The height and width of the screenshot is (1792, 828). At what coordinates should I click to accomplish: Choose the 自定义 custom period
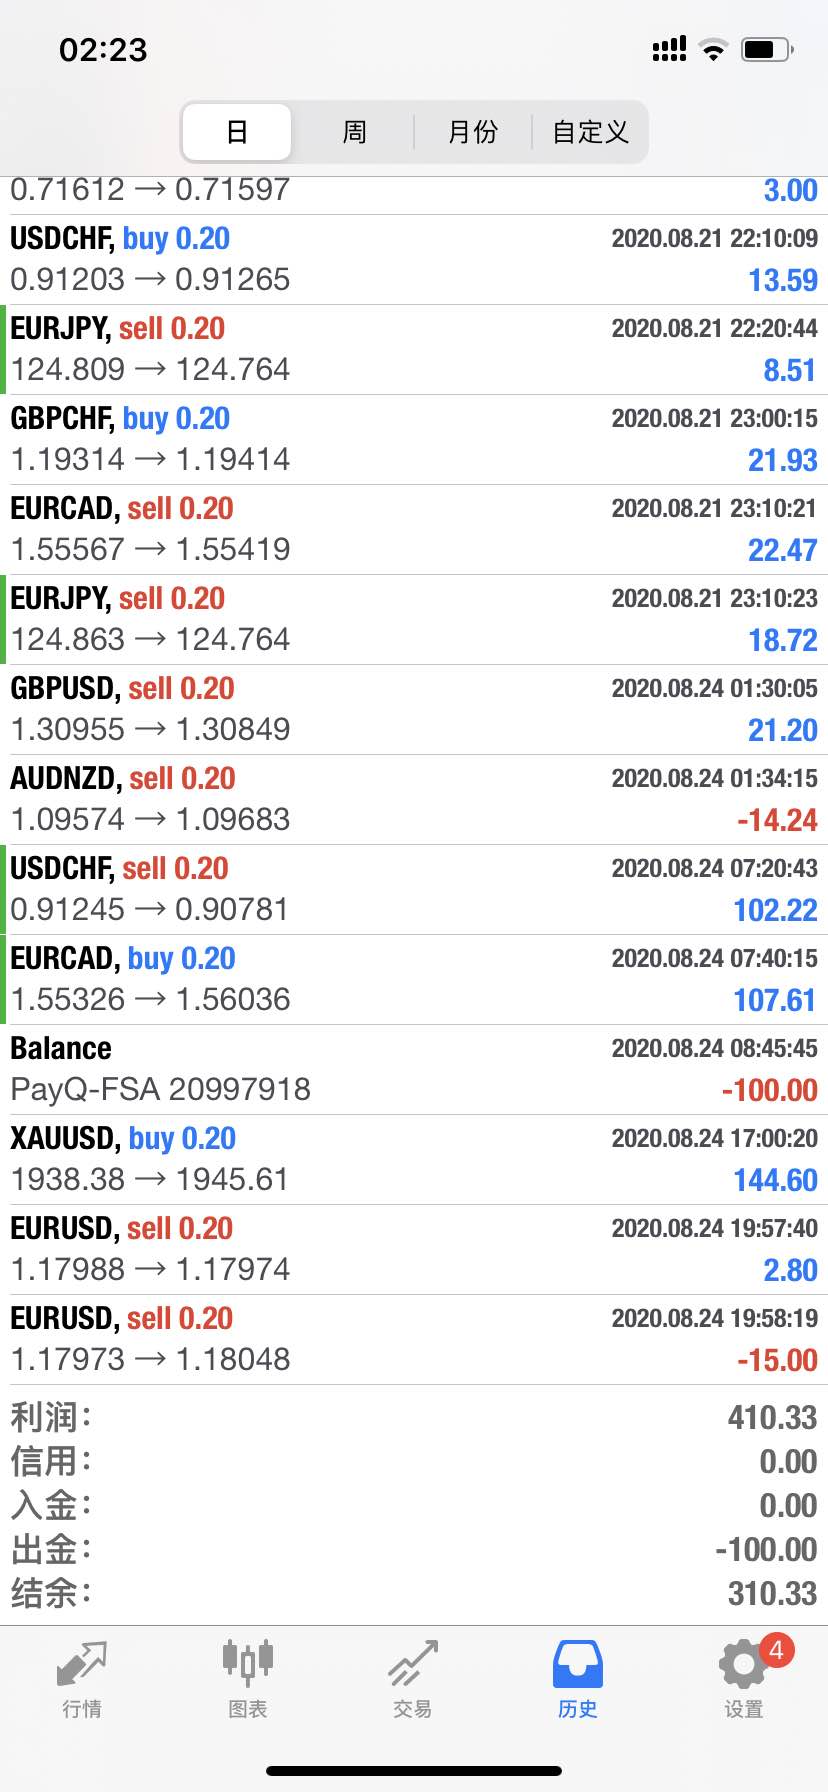tap(590, 132)
